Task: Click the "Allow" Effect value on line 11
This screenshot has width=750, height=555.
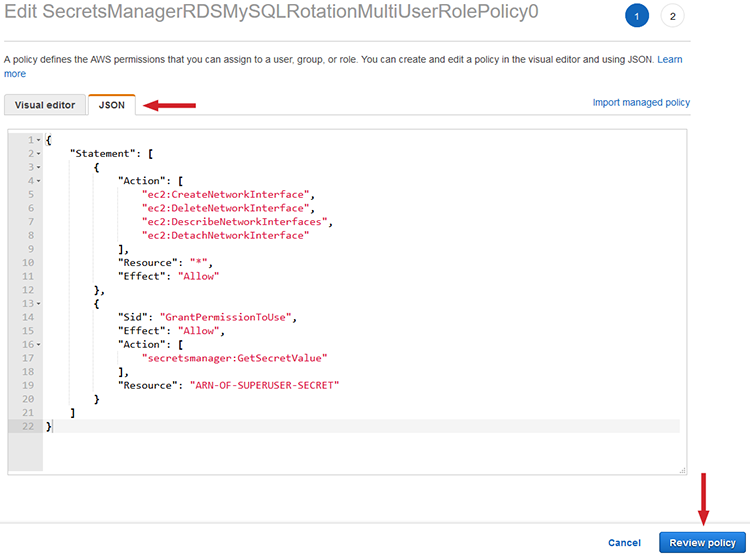Action: click(199, 276)
